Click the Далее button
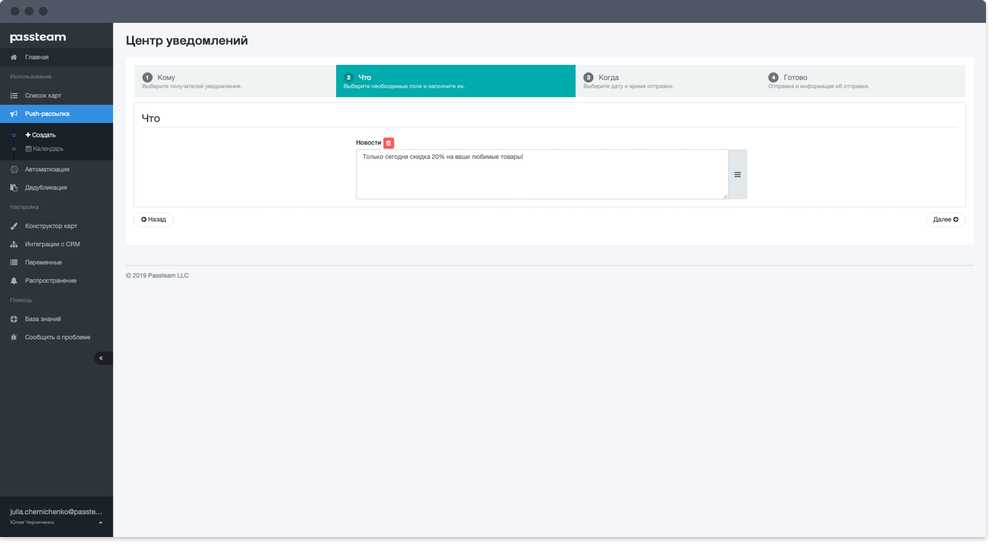 (946, 220)
